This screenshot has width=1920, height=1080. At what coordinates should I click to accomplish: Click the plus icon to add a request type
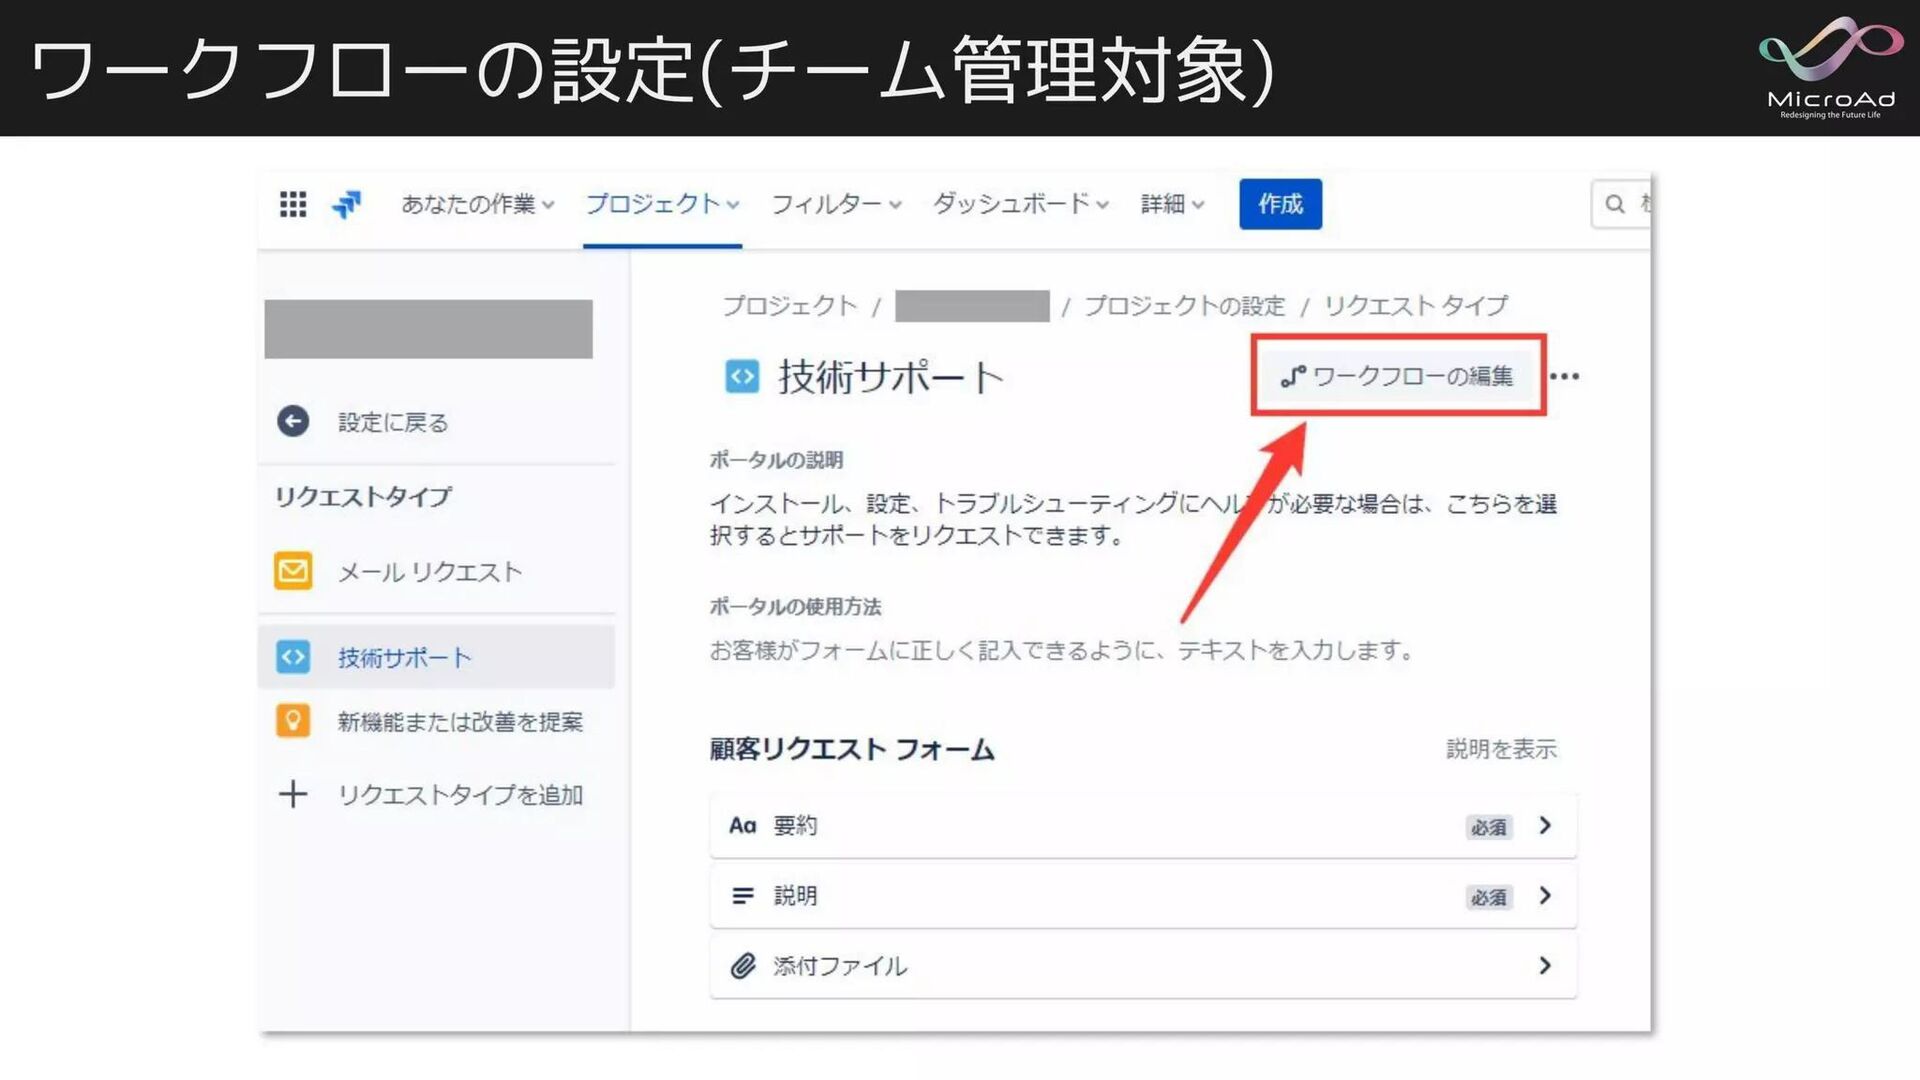tap(293, 794)
